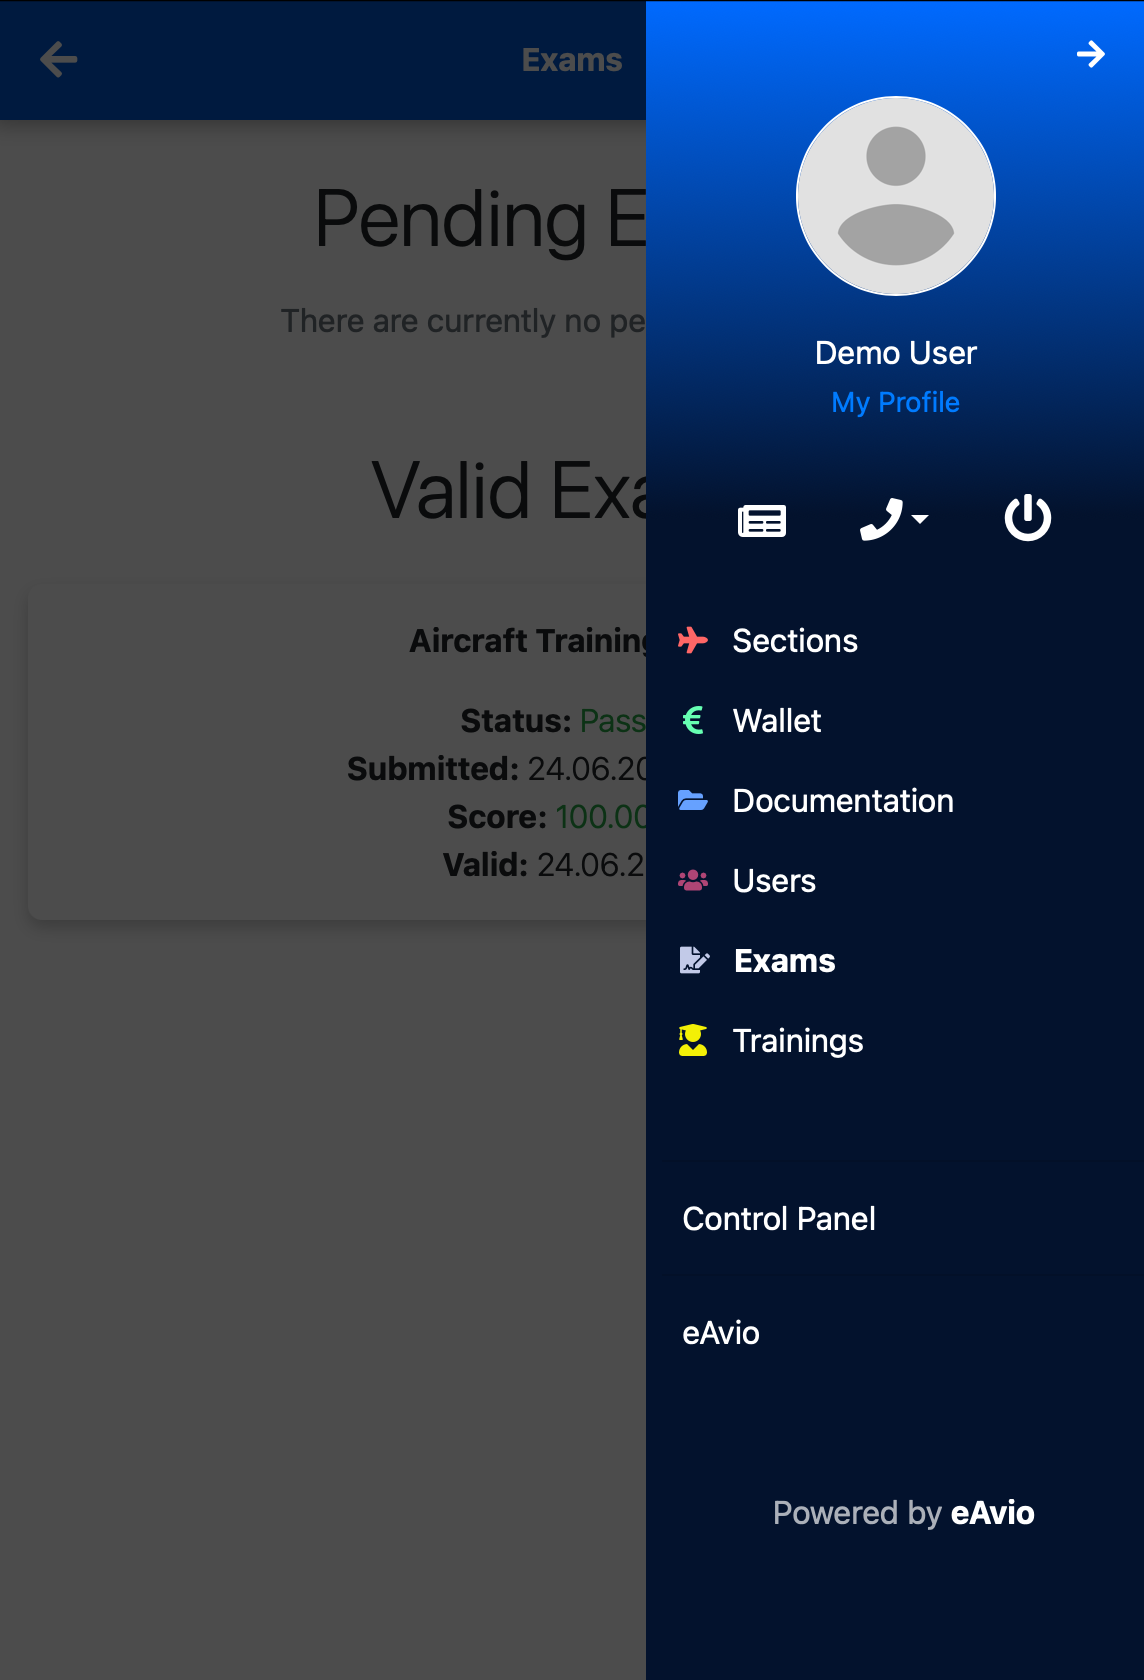
Task: Click the yellow graduate Trainings icon
Action: (x=693, y=1040)
